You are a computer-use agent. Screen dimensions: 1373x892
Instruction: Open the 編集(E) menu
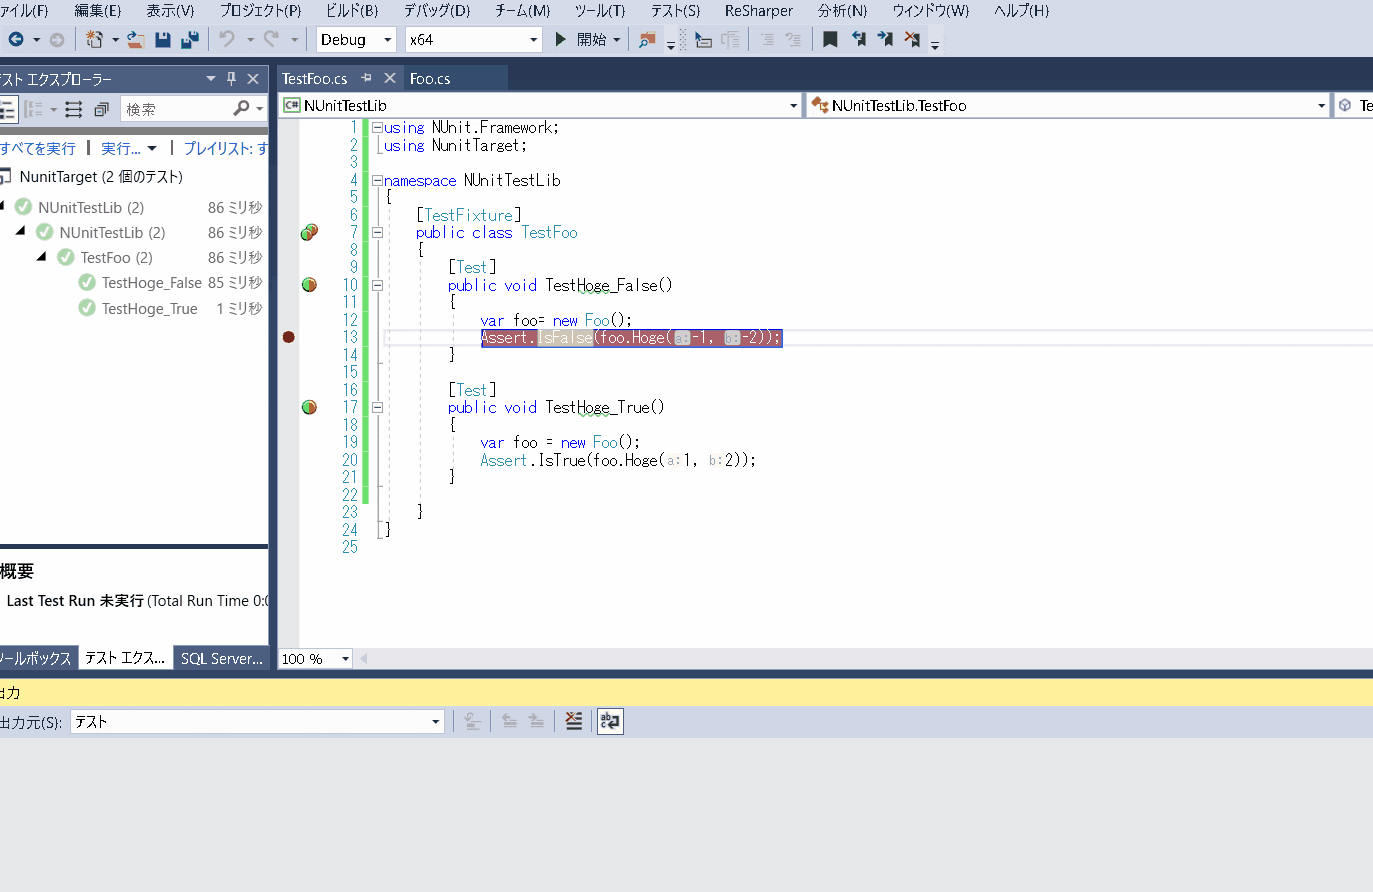pos(98,11)
